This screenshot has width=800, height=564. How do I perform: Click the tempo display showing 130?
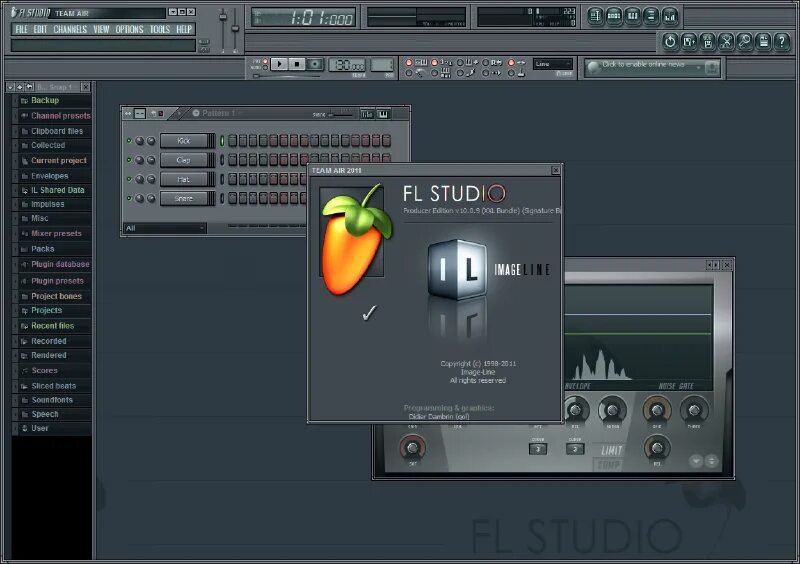tap(346, 65)
